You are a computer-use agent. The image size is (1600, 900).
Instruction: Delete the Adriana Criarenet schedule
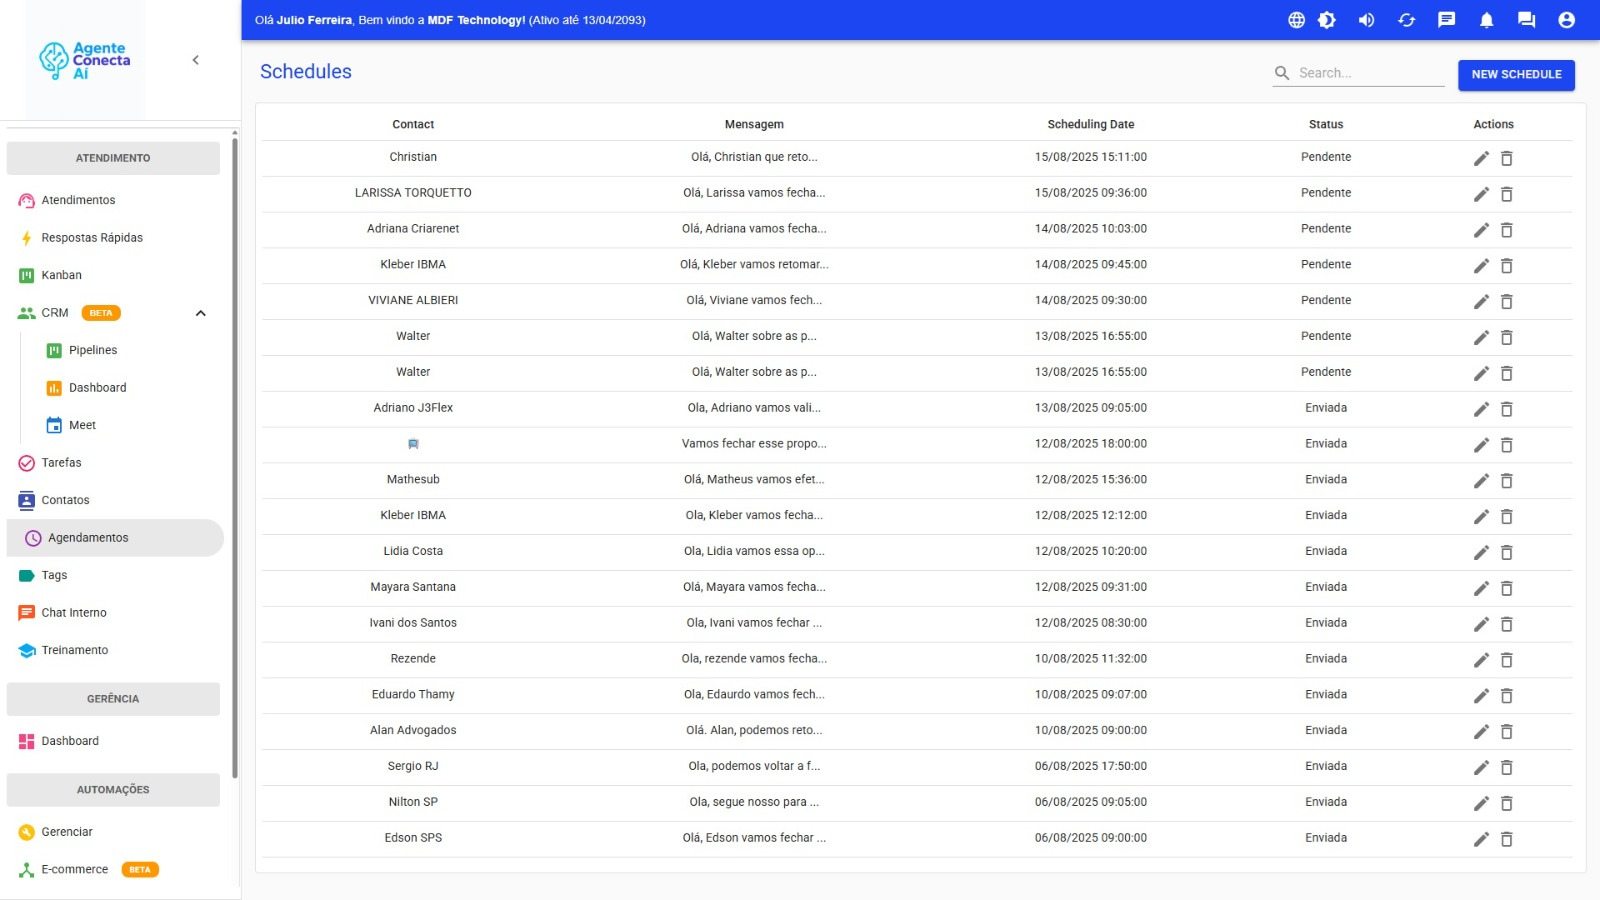1507,230
